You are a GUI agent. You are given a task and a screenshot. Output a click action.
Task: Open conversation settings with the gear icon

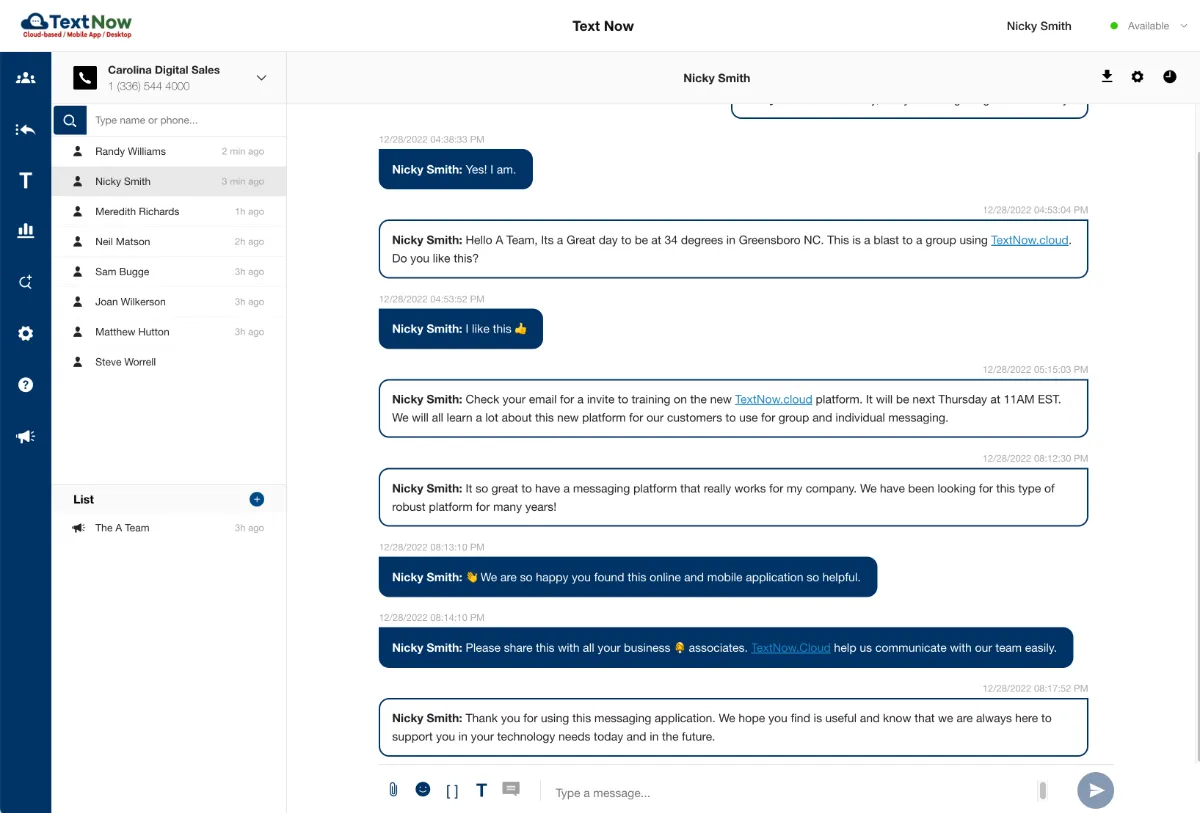coord(1137,76)
